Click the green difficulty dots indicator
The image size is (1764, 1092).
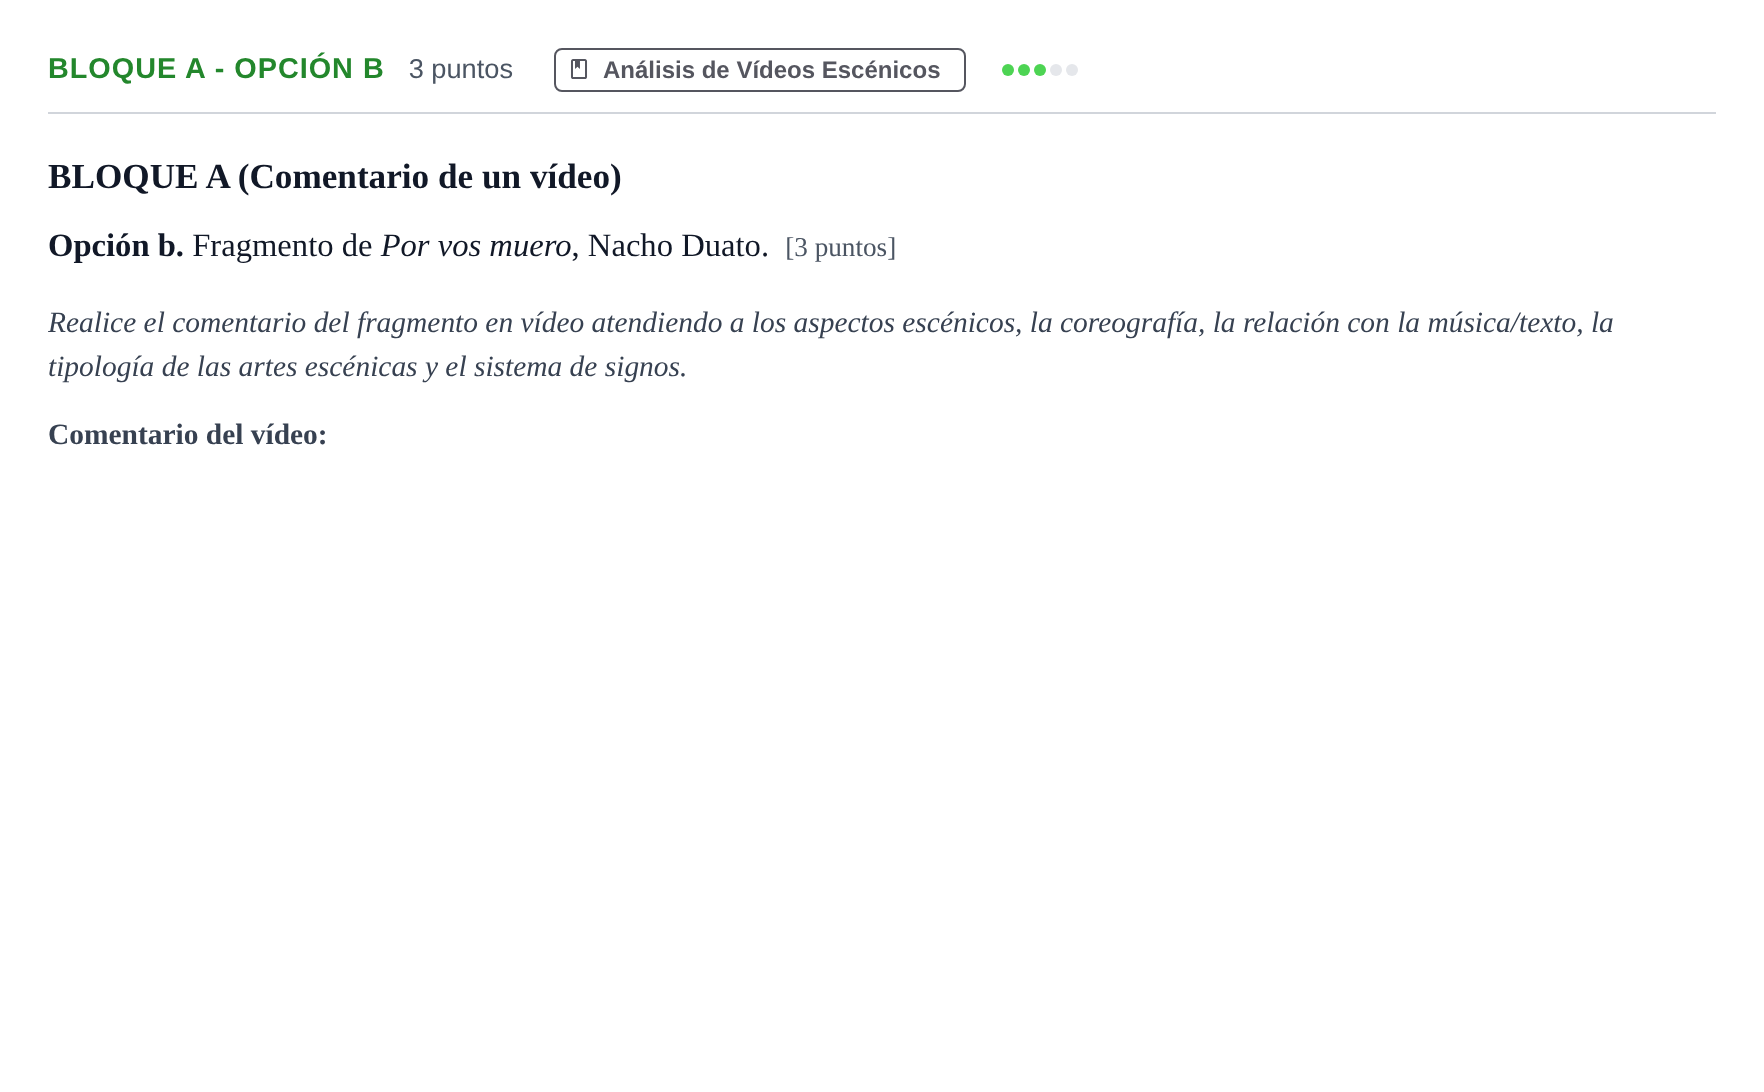pos(1040,70)
